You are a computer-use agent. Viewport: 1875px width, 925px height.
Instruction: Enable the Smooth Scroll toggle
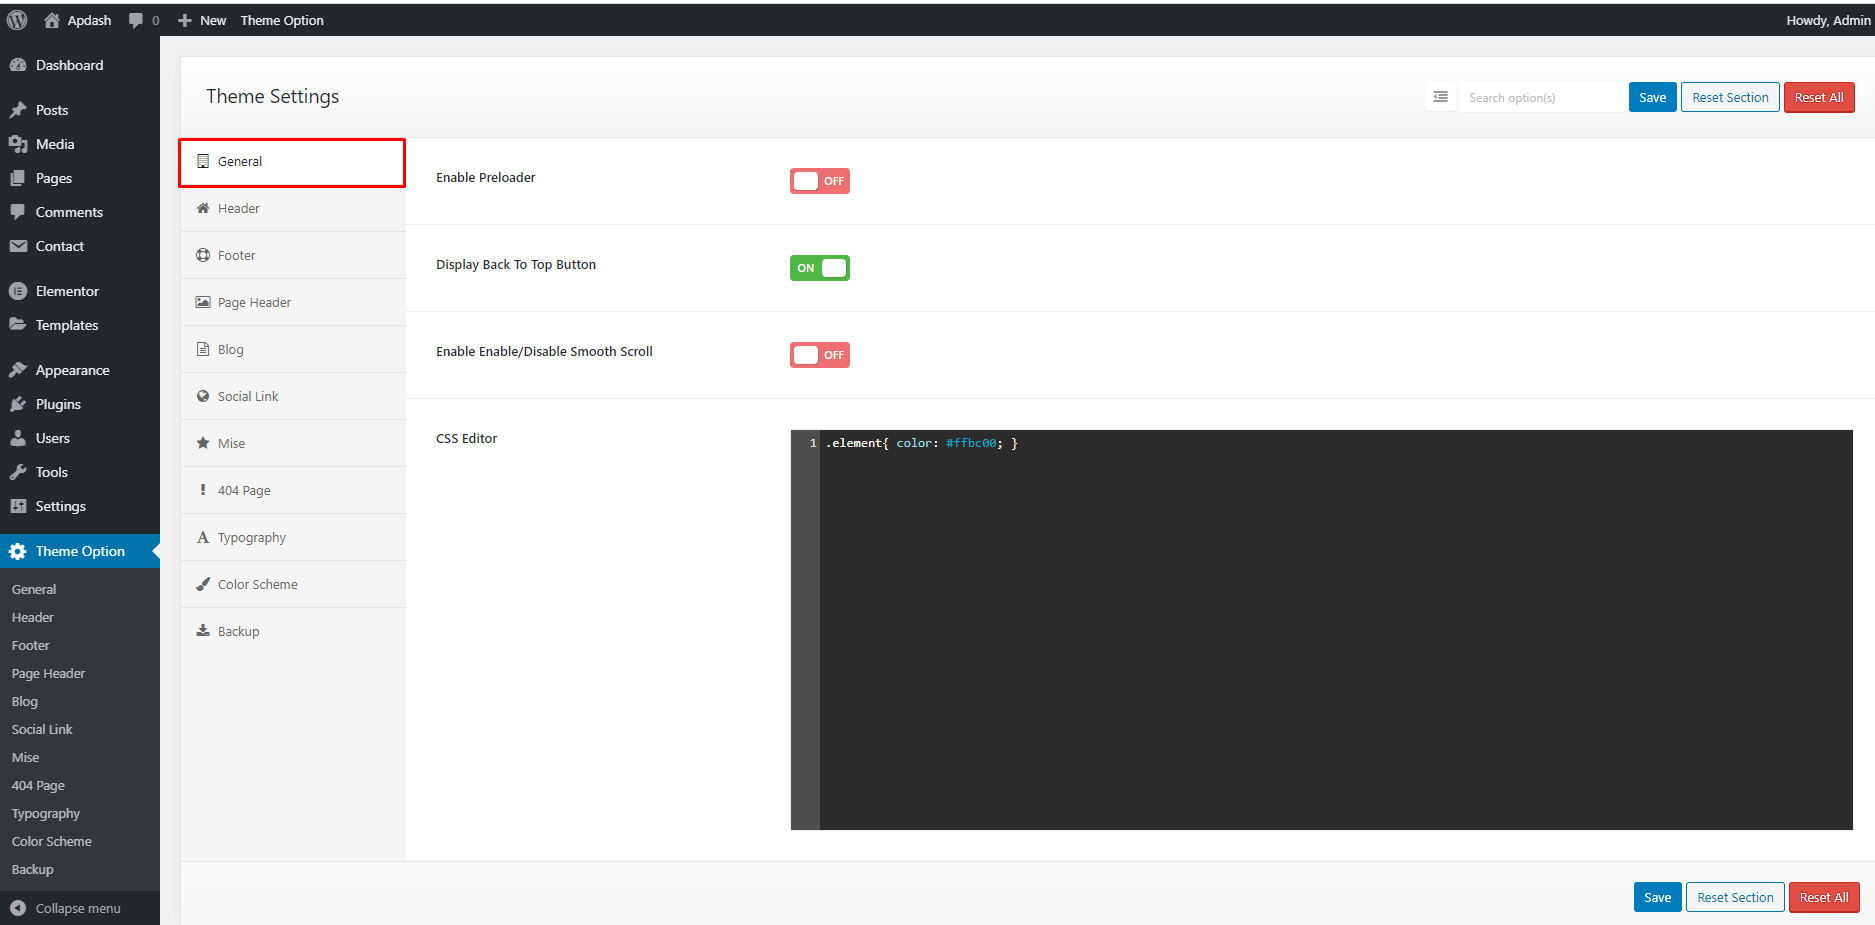coord(819,355)
